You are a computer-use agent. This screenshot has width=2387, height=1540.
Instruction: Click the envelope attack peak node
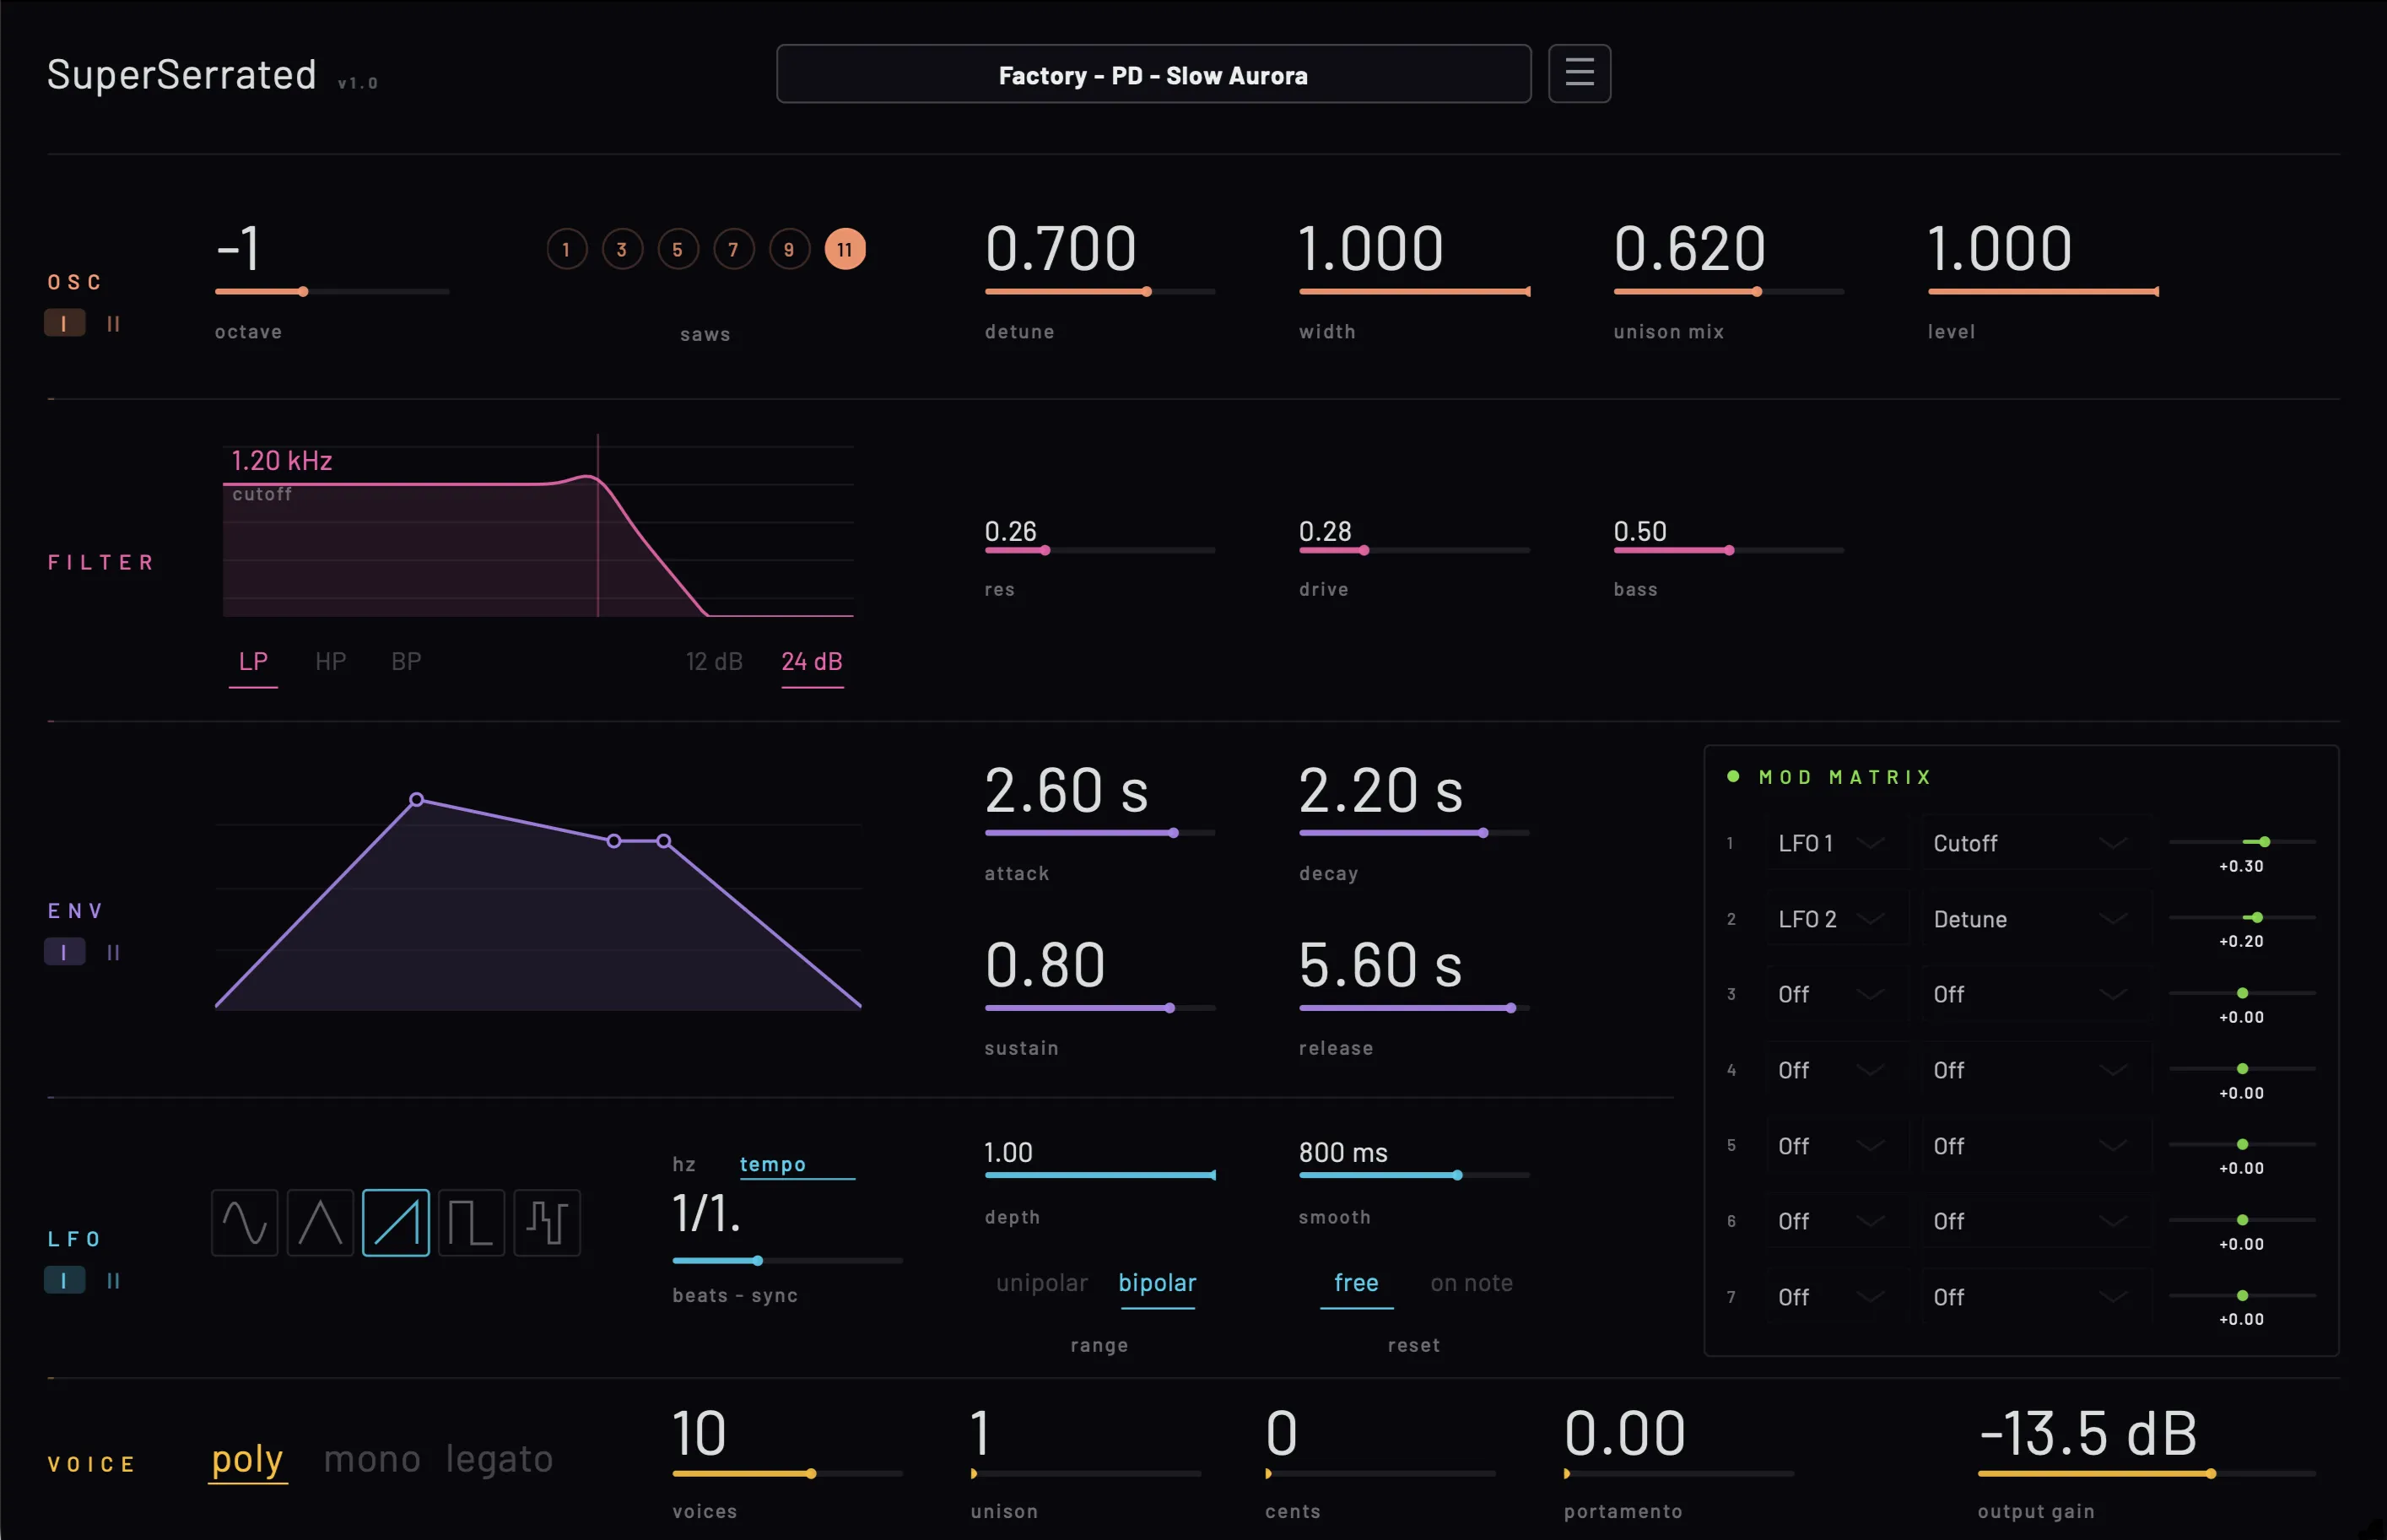417,799
